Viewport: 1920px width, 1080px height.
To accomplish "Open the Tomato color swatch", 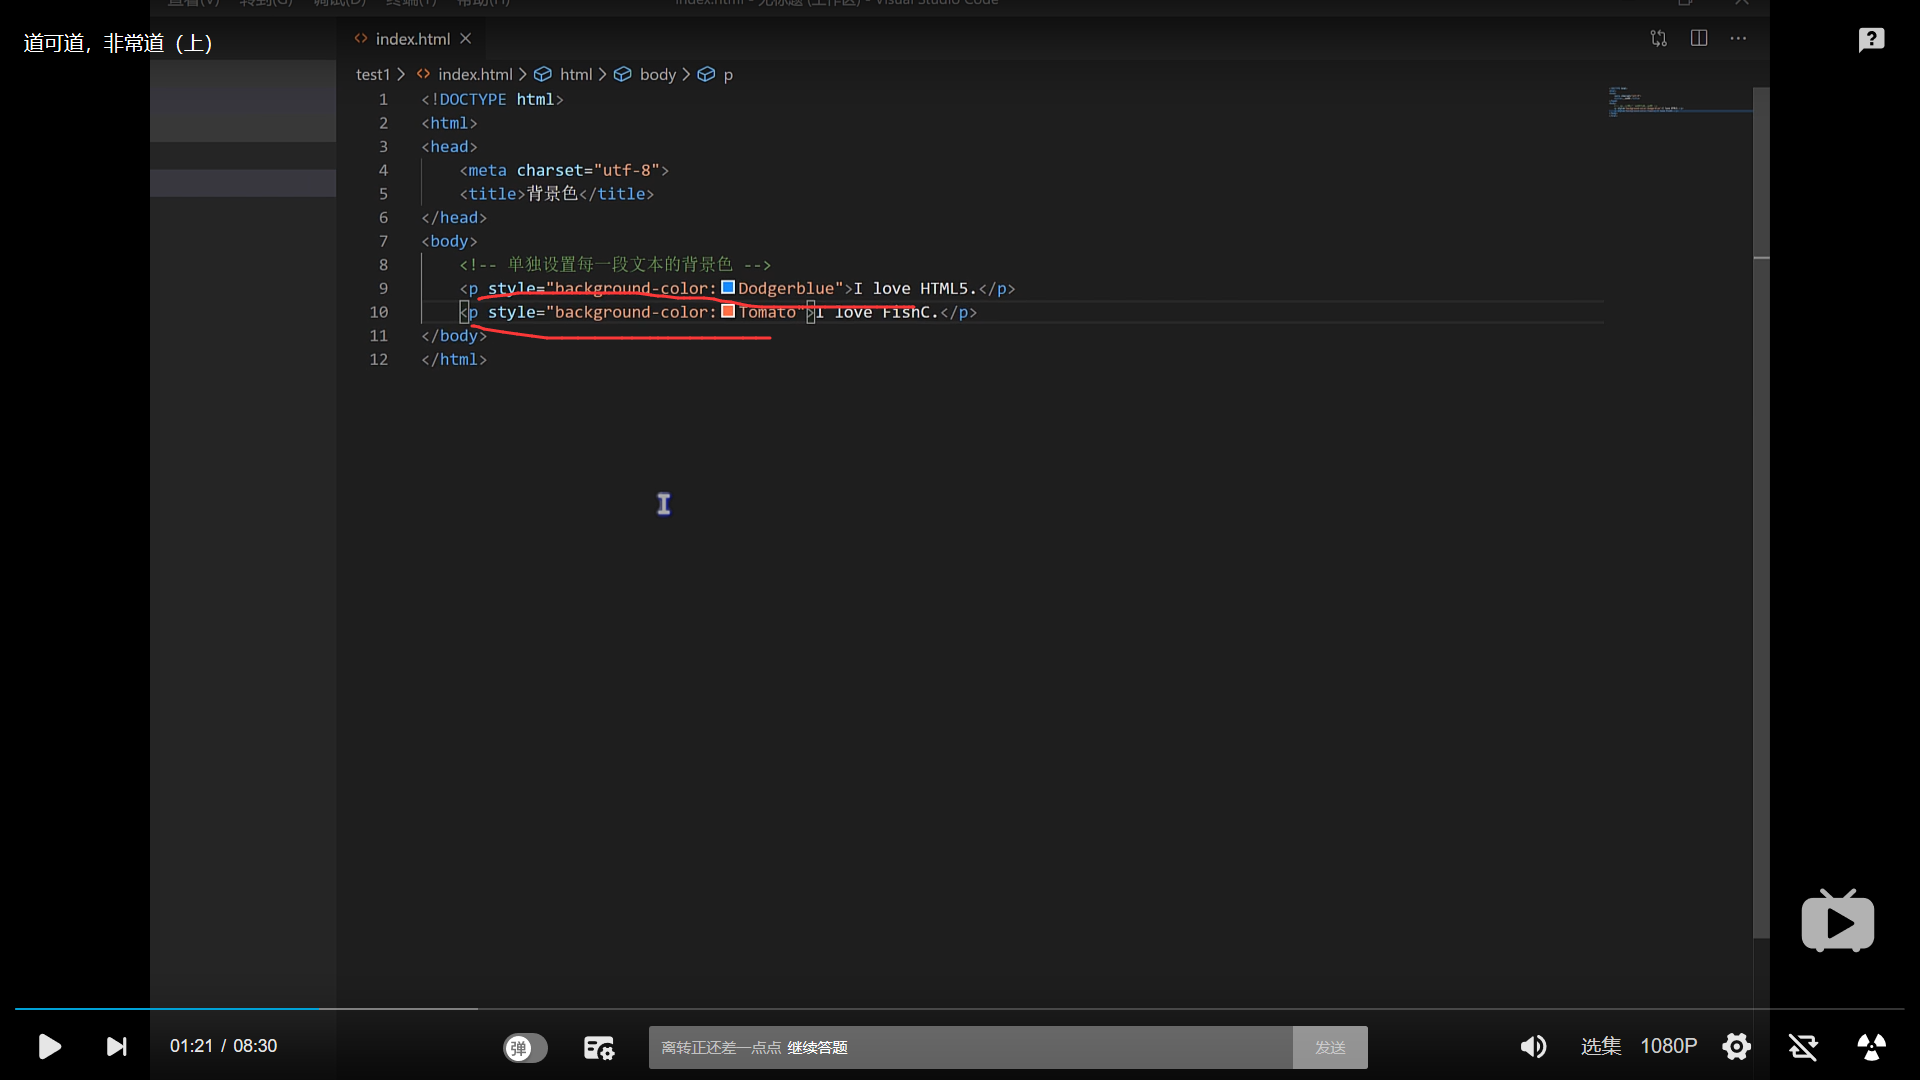I will coord(728,312).
